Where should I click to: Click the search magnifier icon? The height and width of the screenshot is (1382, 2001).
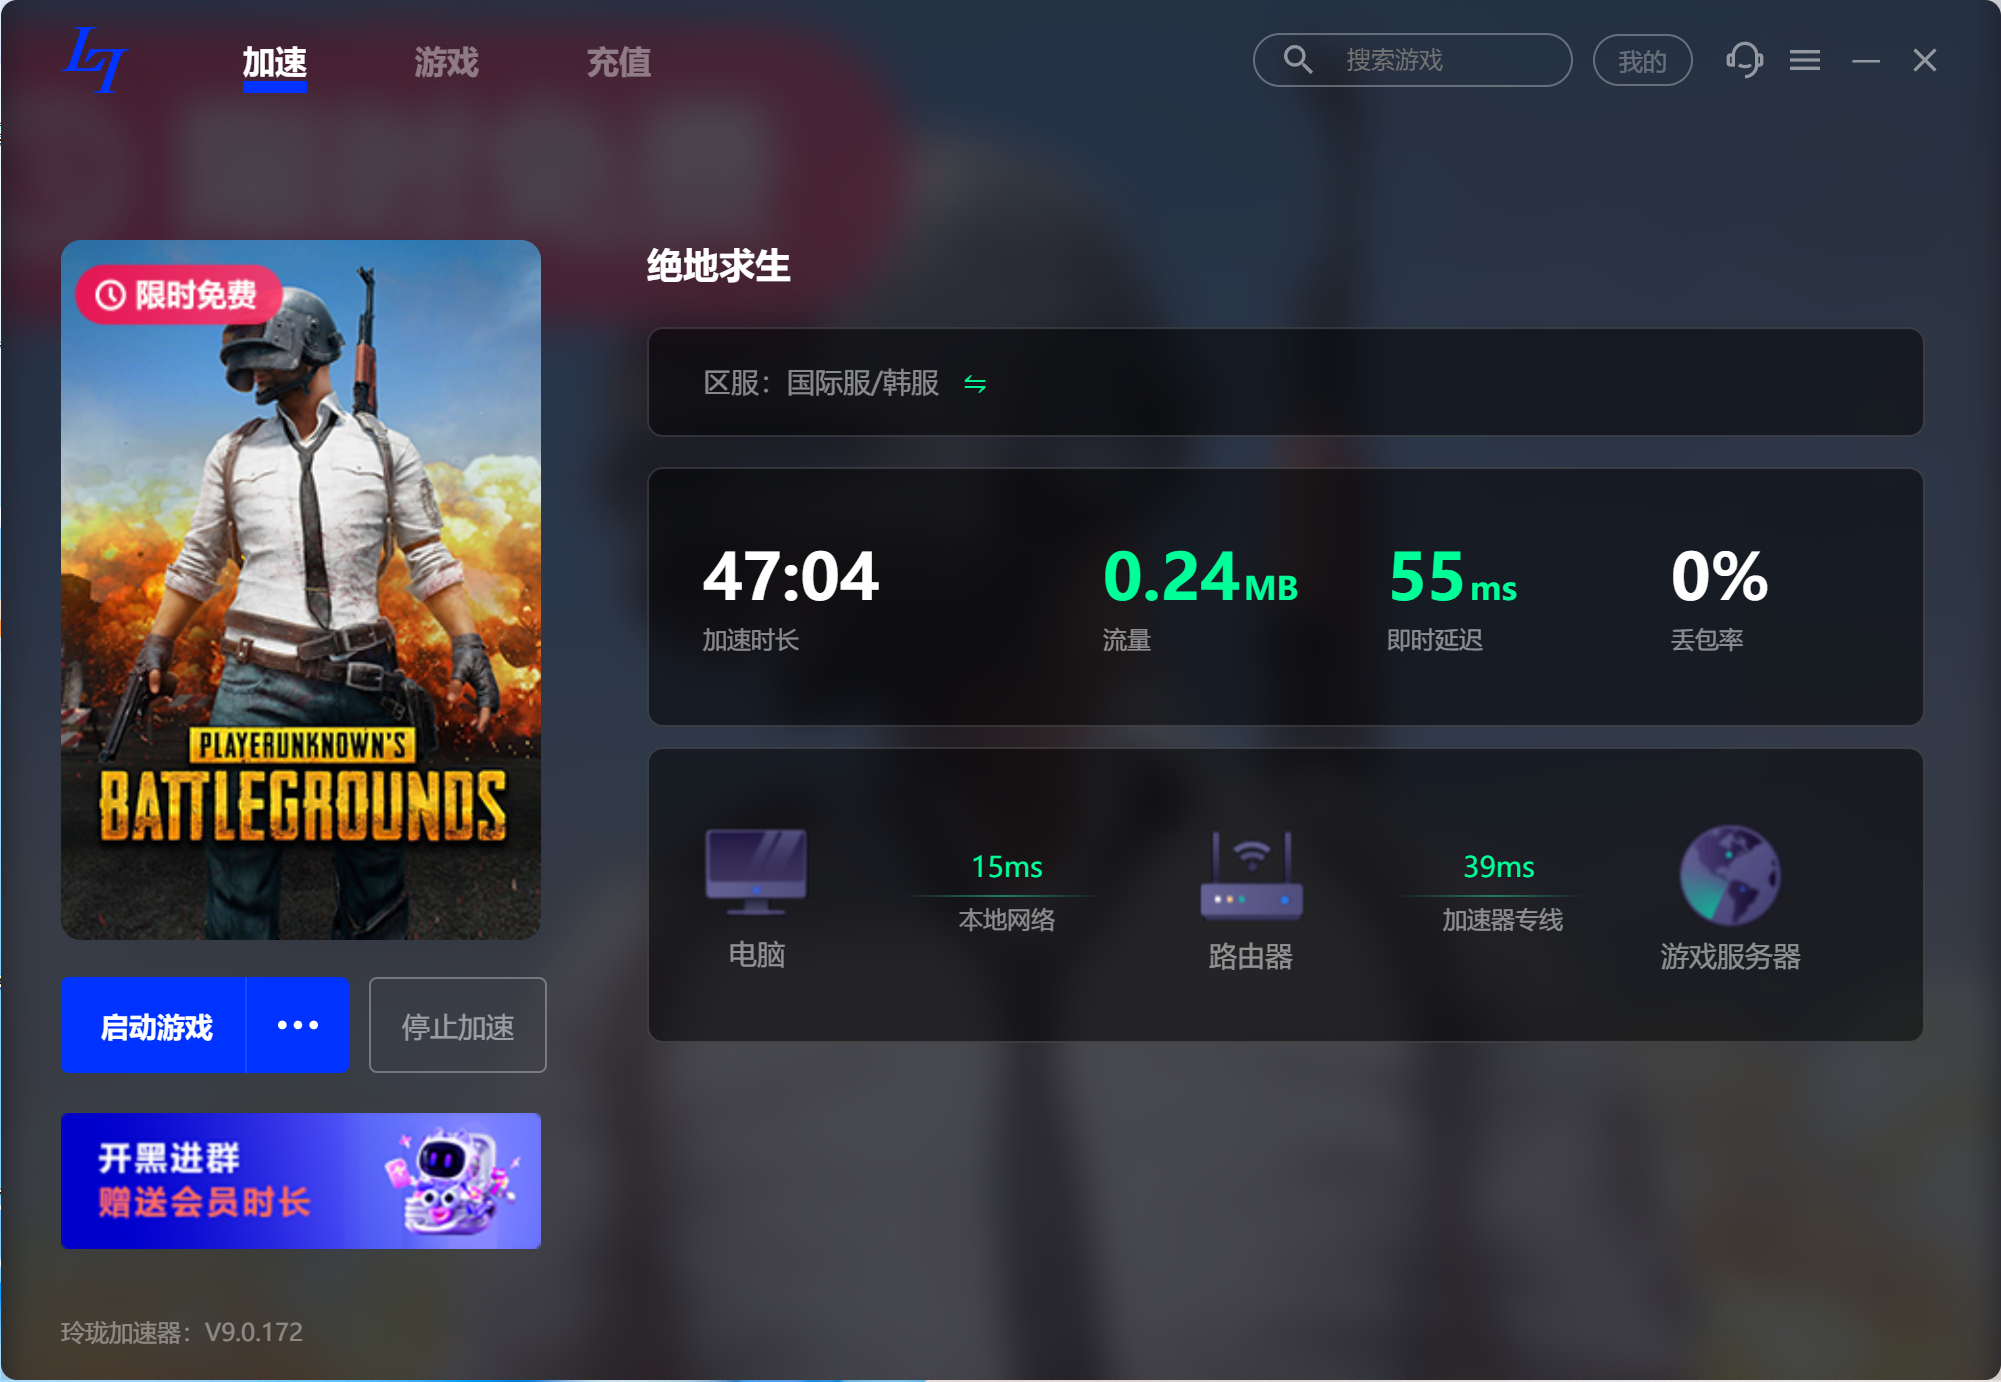(1298, 60)
